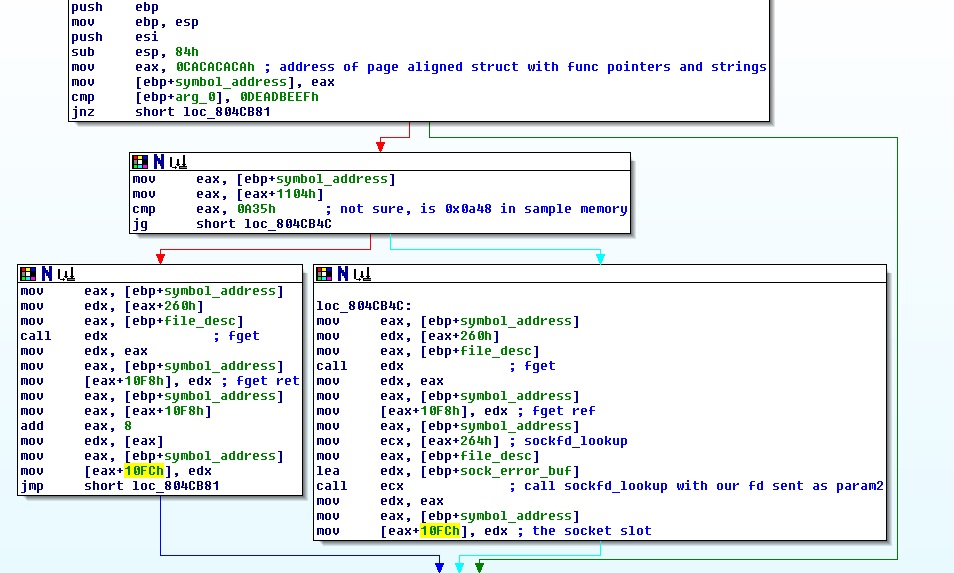Viewport: 954px width, 573px height.
Task: Click the 'mov eax, [eax+1104h]' instruction
Action: coord(228,194)
